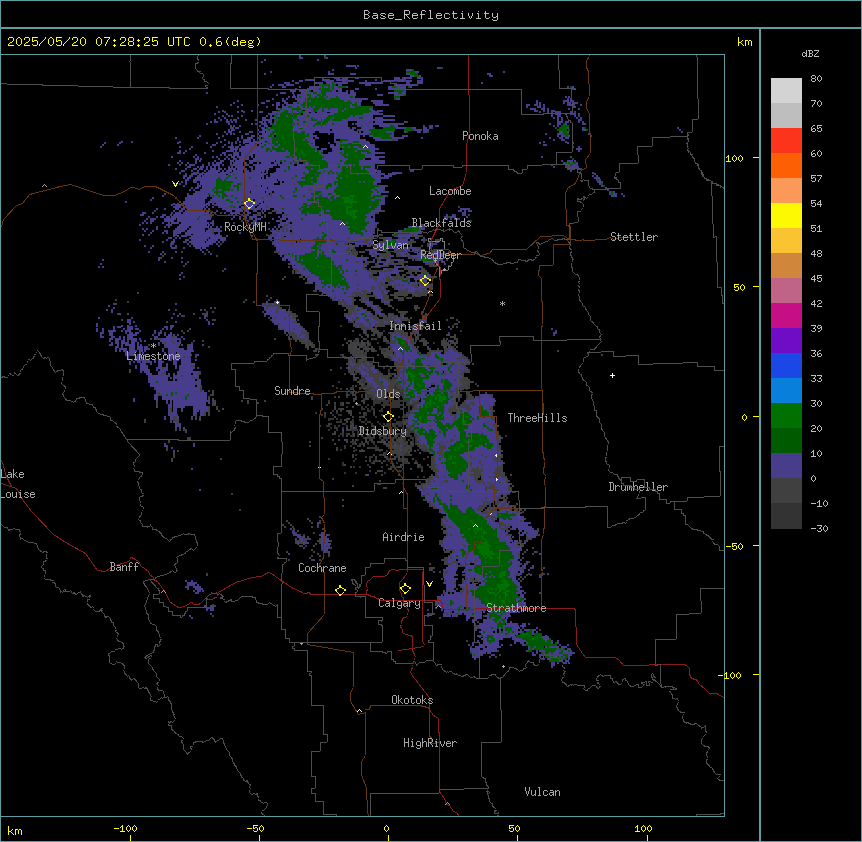The width and height of the screenshot is (862, 842).
Task: Click the Vulcan town label
Action: (543, 792)
